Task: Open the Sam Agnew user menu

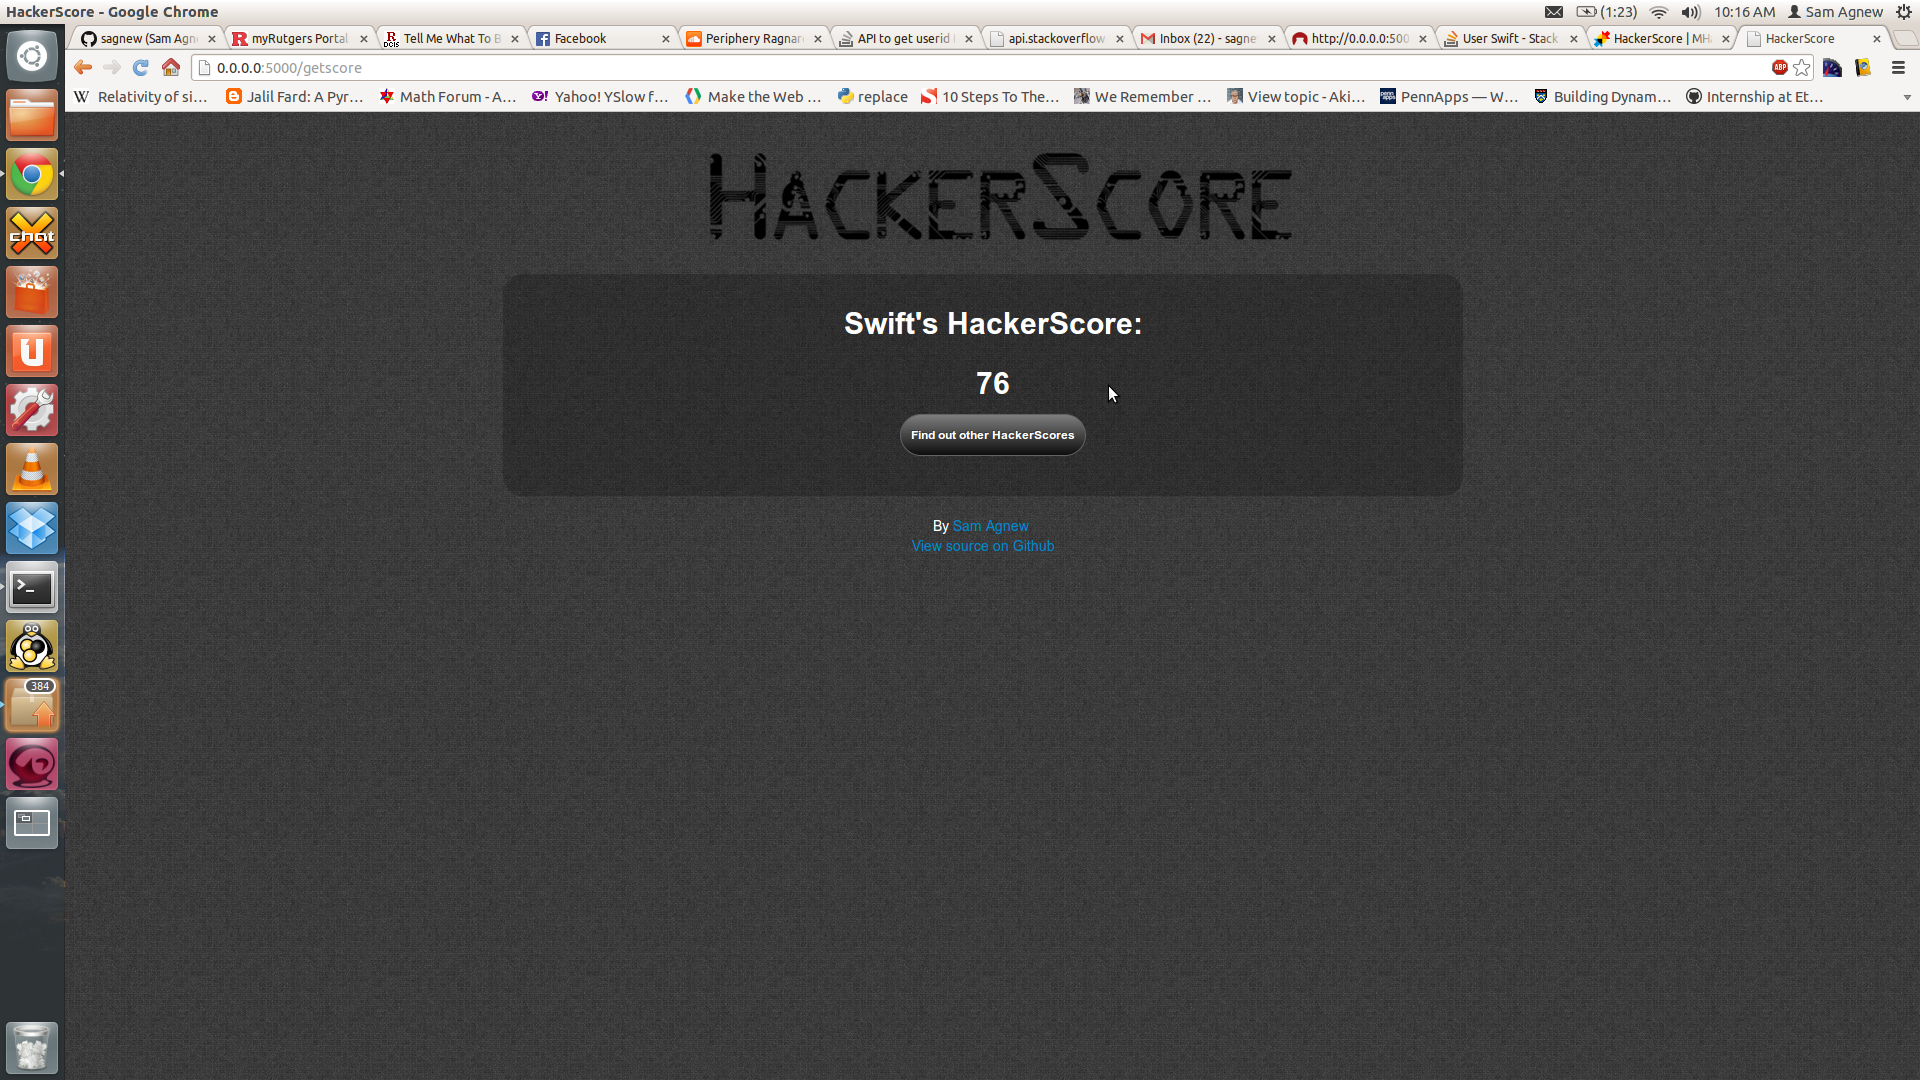Action: click(1835, 12)
